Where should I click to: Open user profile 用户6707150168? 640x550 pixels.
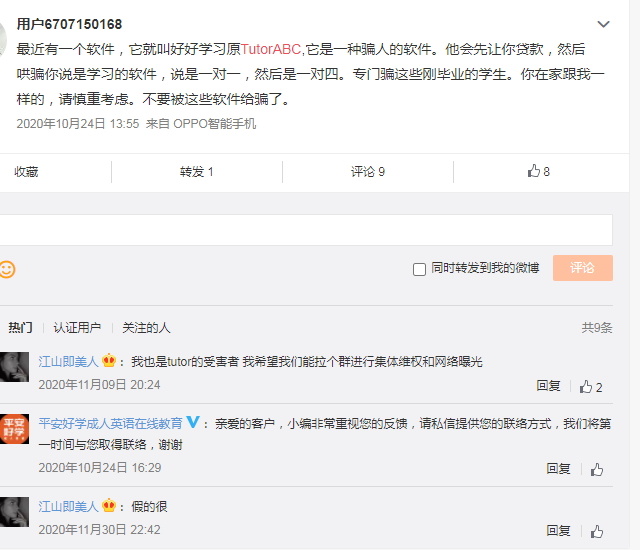pos(69,24)
